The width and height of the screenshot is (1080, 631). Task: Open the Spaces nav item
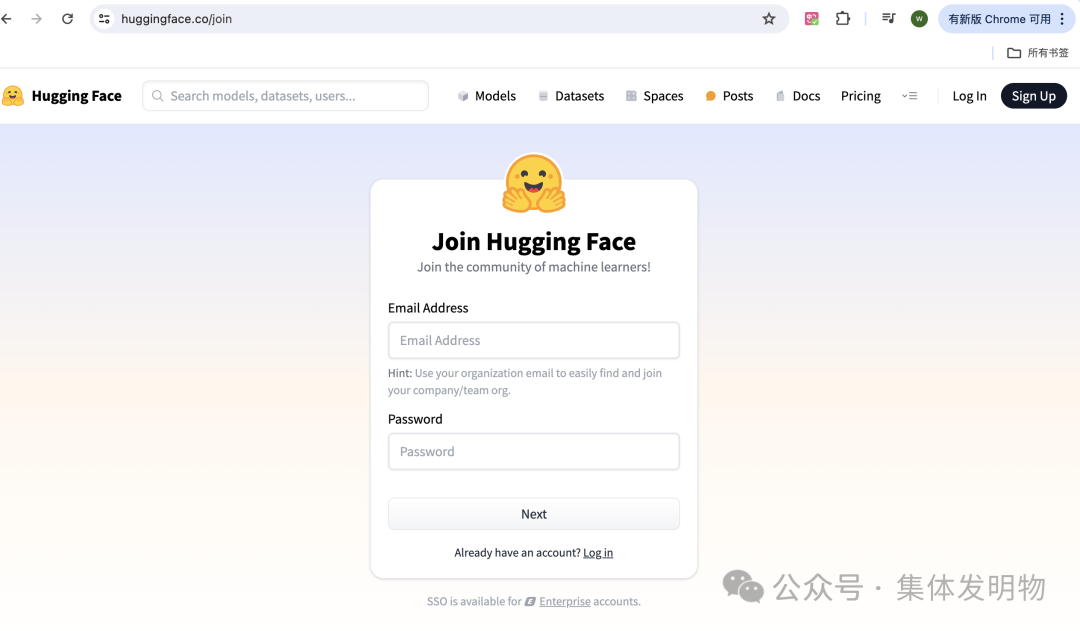coord(654,96)
